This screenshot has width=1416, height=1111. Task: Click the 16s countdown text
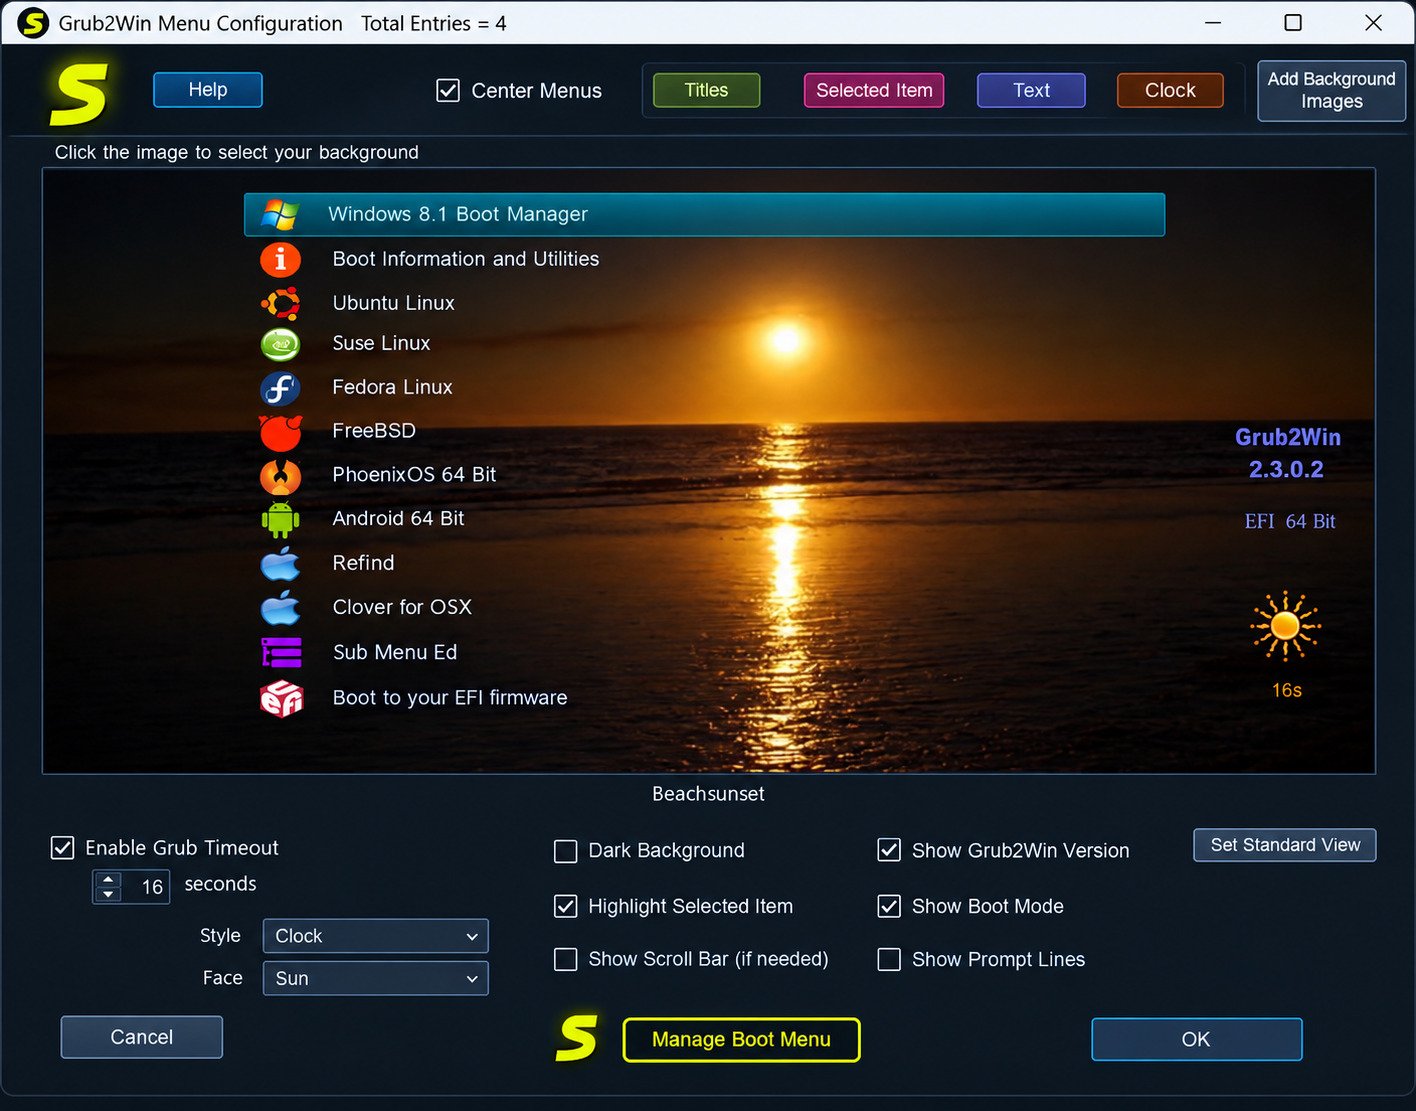point(1287,690)
